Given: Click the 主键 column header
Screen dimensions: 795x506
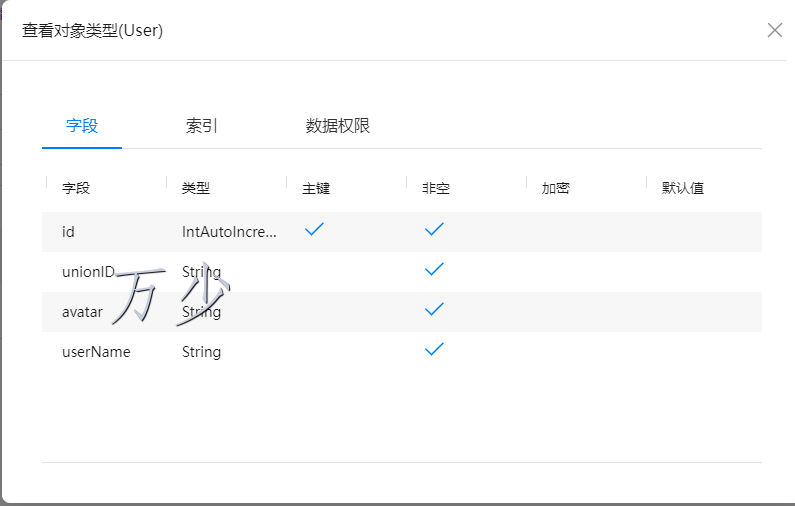Looking at the screenshot, I should [x=316, y=189].
